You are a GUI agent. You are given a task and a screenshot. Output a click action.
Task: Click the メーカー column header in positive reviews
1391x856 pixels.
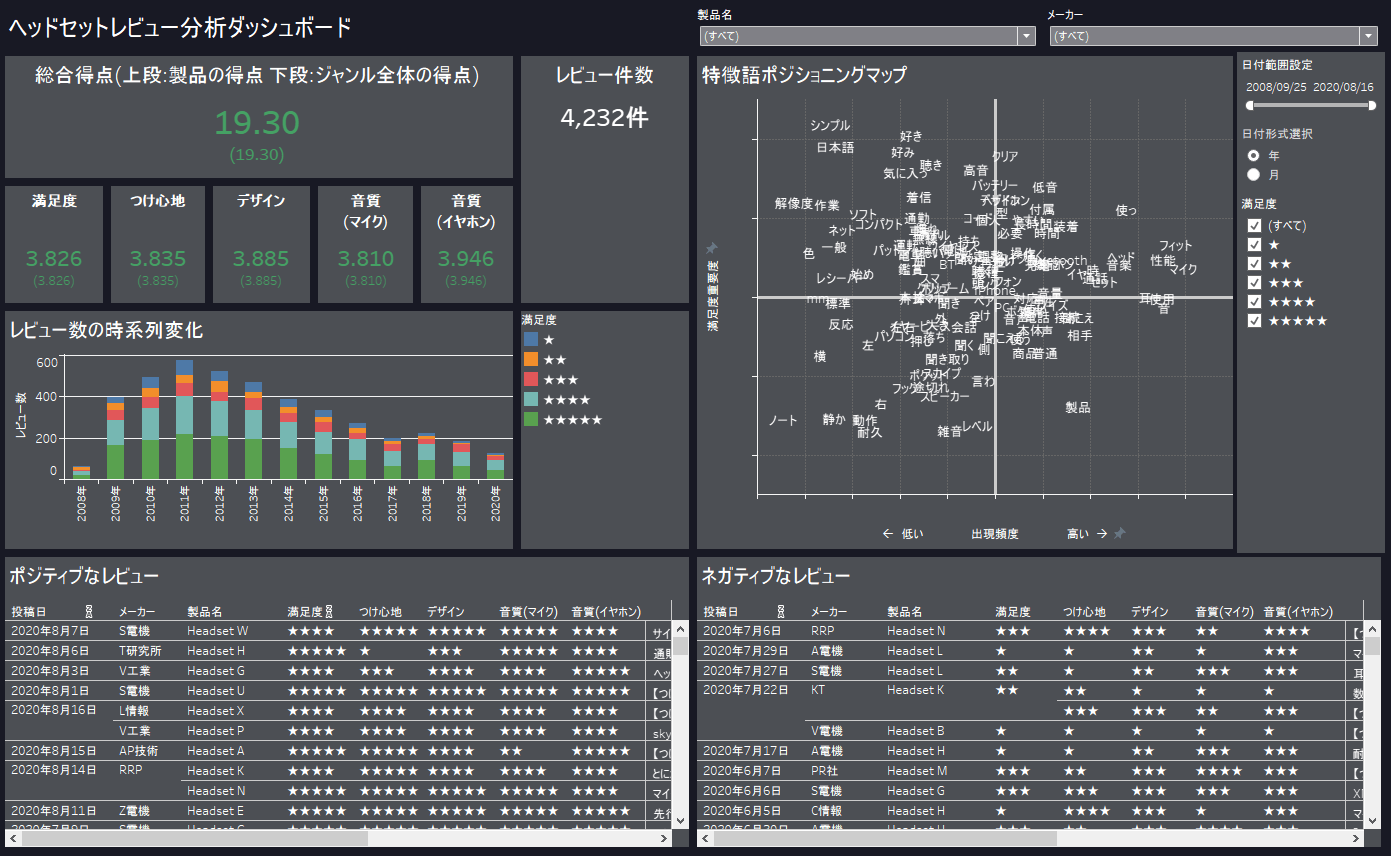[136, 611]
